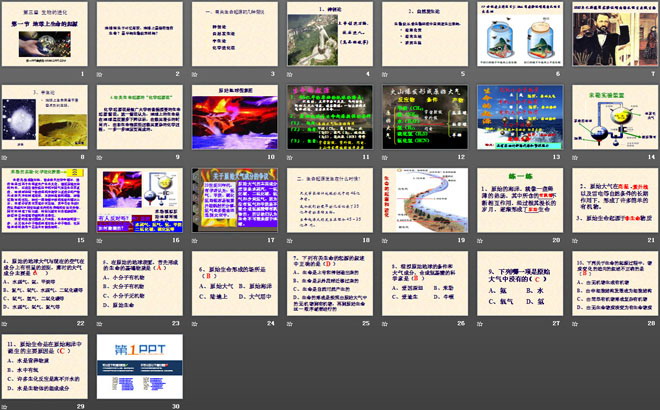The height and width of the screenshot is (410, 660).
Task: Click the animation star icon under slide 8
Action: point(5,157)
